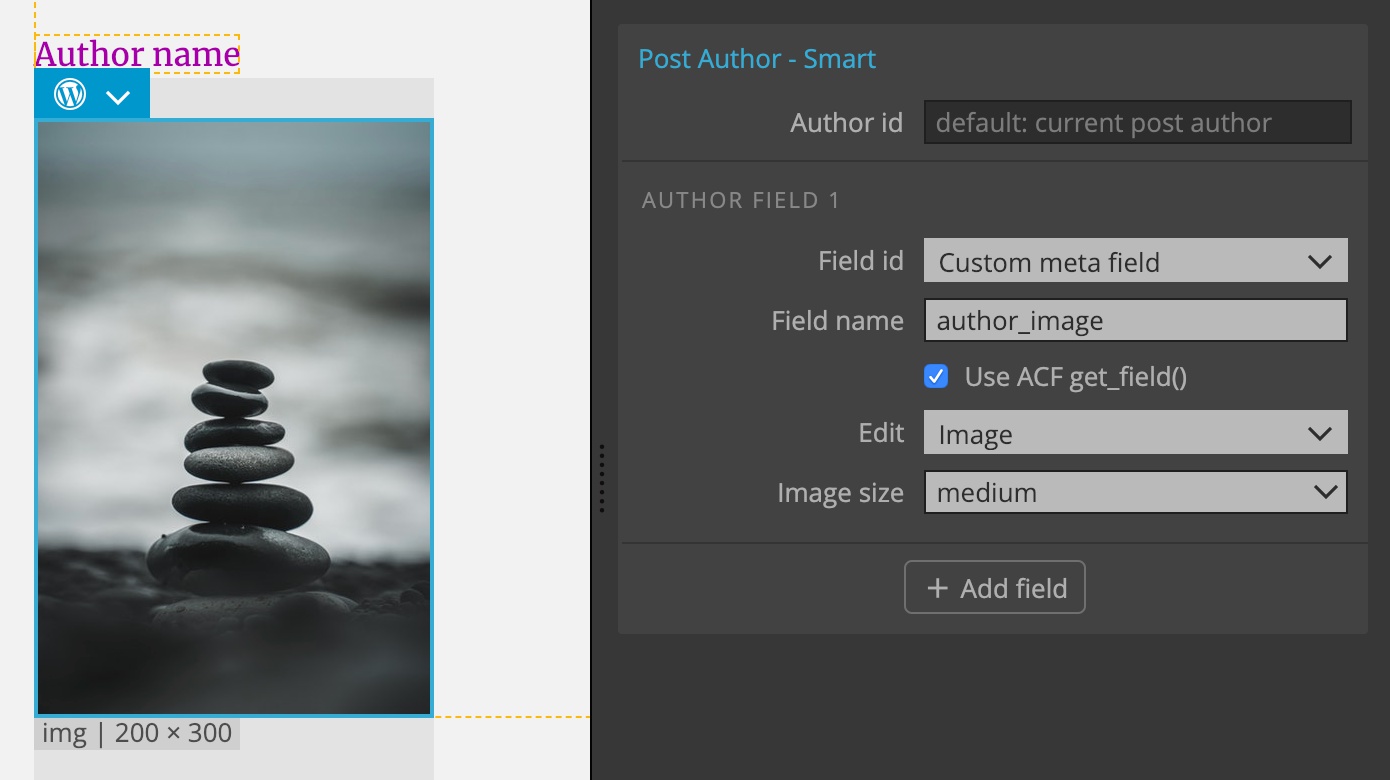This screenshot has height=780, width=1390.
Task: Edit the Field name author_image input
Action: pos(1136,320)
